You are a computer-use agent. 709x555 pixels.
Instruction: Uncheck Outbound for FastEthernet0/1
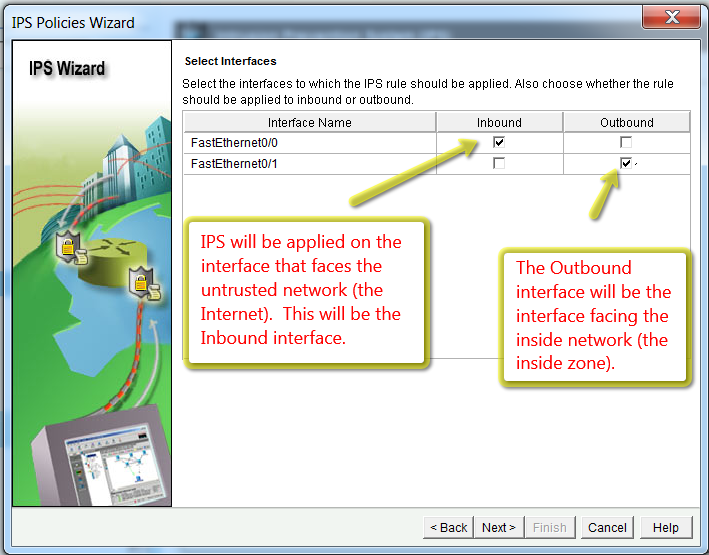(x=626, y=163)
